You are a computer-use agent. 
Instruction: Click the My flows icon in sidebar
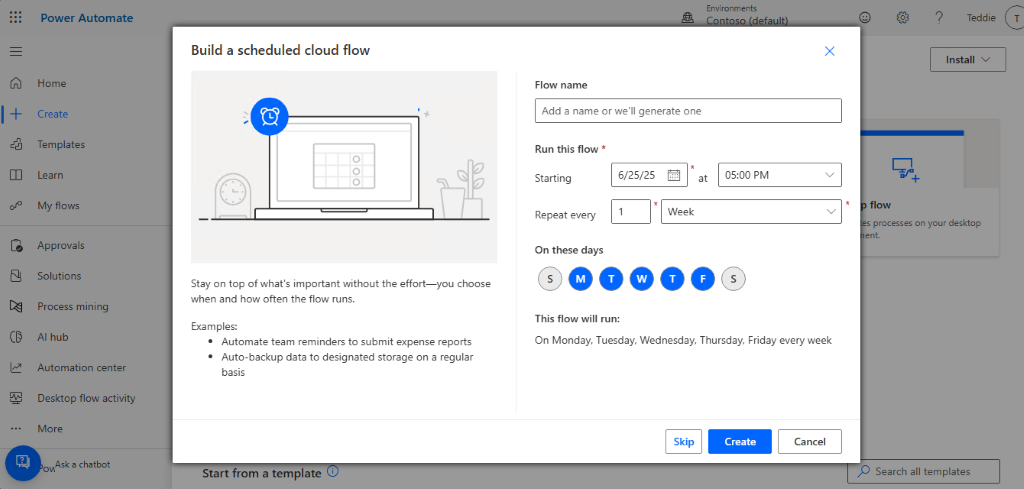[x=16, y=206]
